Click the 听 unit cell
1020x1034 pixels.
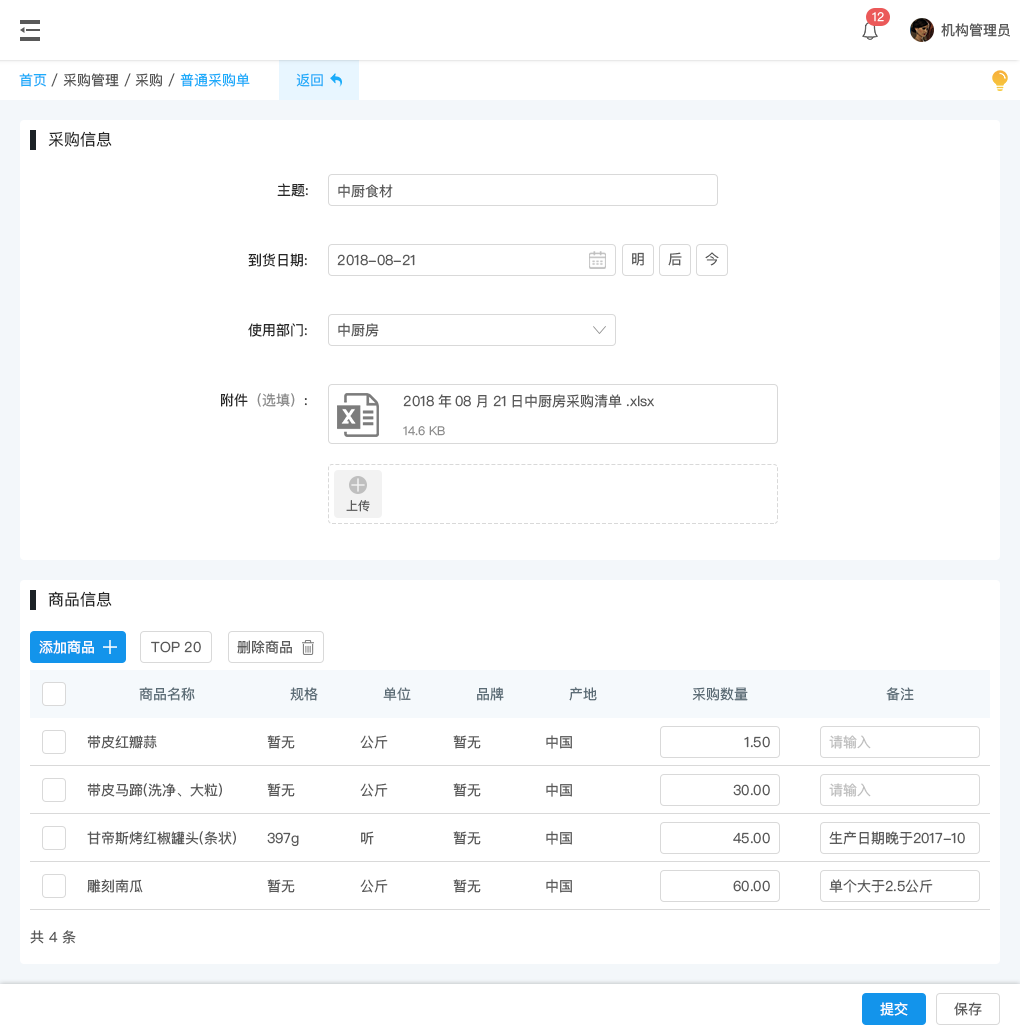[367, 838]
